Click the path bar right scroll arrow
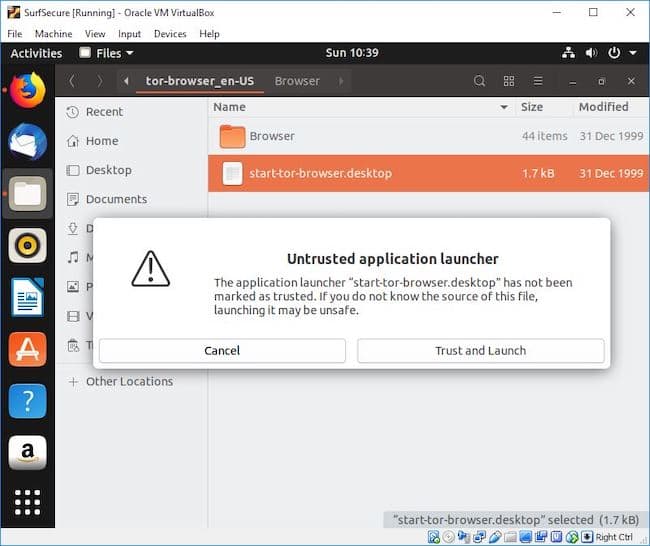Screen dimensions: 650x546 click(x=341, y=81)
